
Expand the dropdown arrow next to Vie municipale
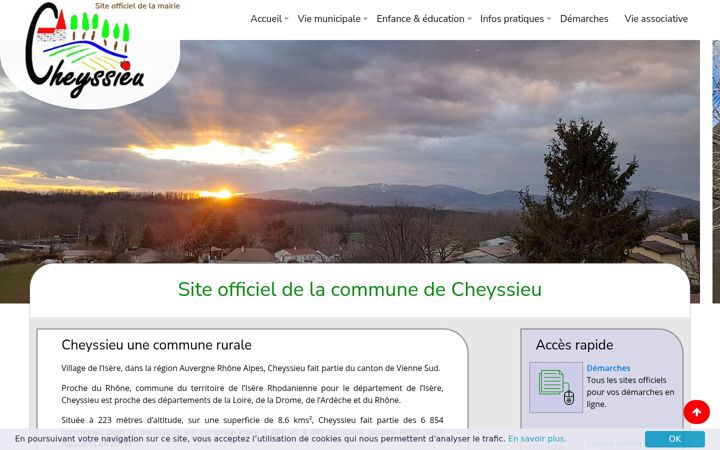[x=365, y=19]
